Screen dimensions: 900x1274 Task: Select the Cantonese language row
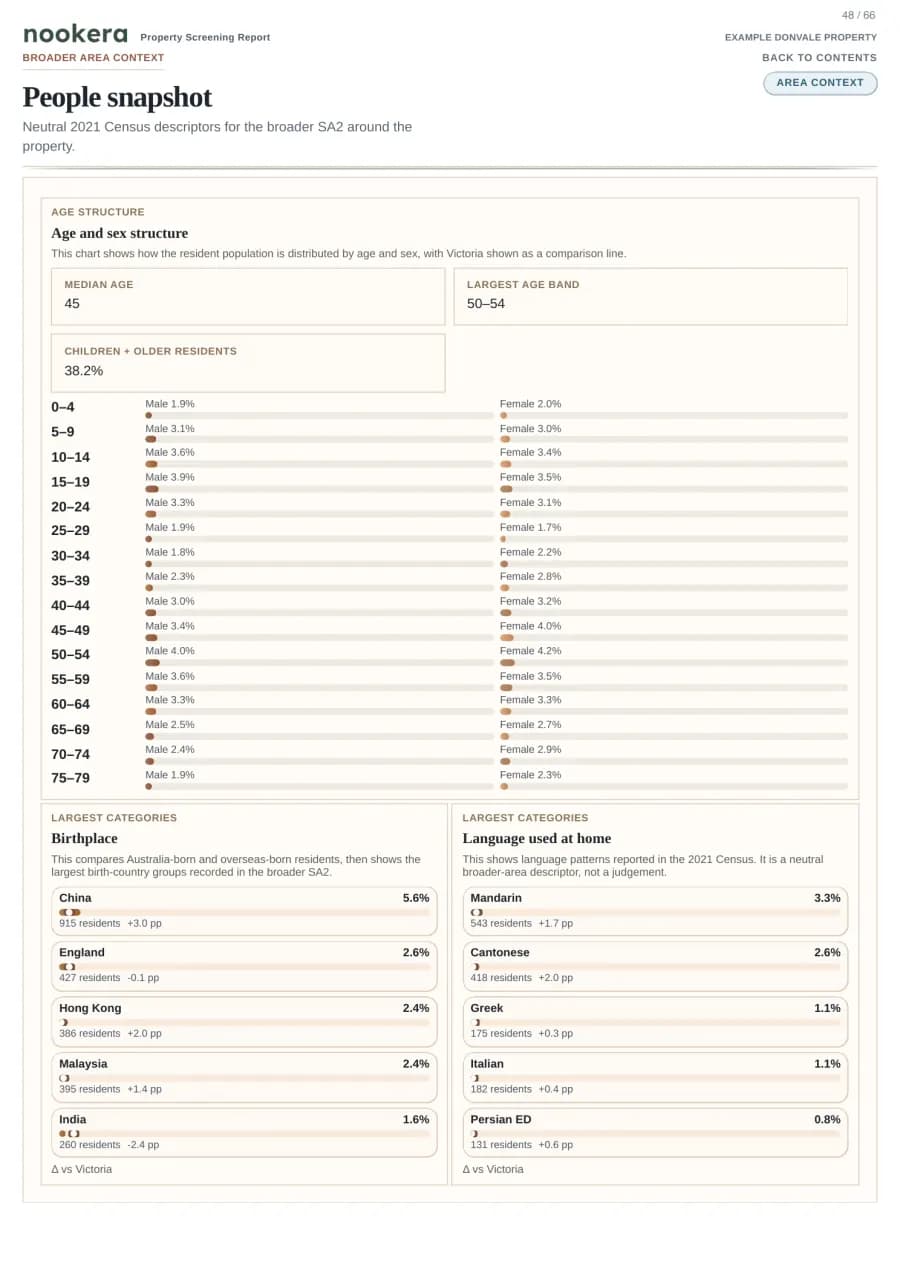pos(655,965)
